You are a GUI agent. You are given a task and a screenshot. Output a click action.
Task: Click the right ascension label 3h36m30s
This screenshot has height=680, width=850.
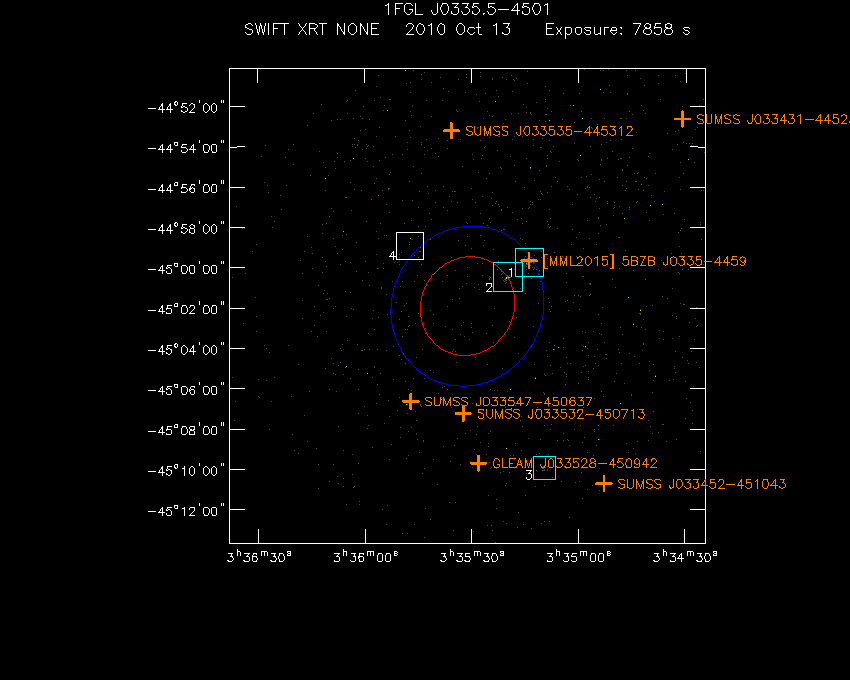click(x=259, y=557)
